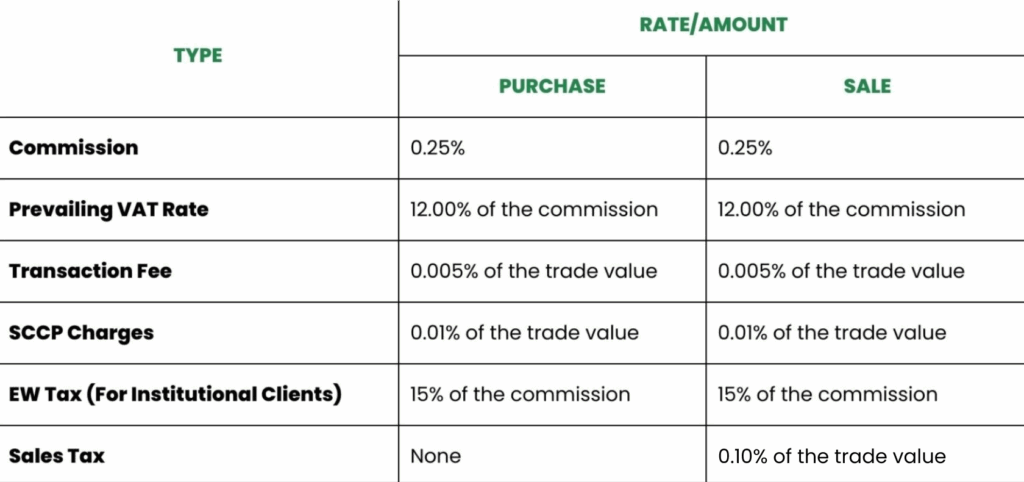This screenshot has height=482, width=1024.
Task: Select the Prevailing VAT Rate label
Action: pyautogui.click(x=110, y=209)
